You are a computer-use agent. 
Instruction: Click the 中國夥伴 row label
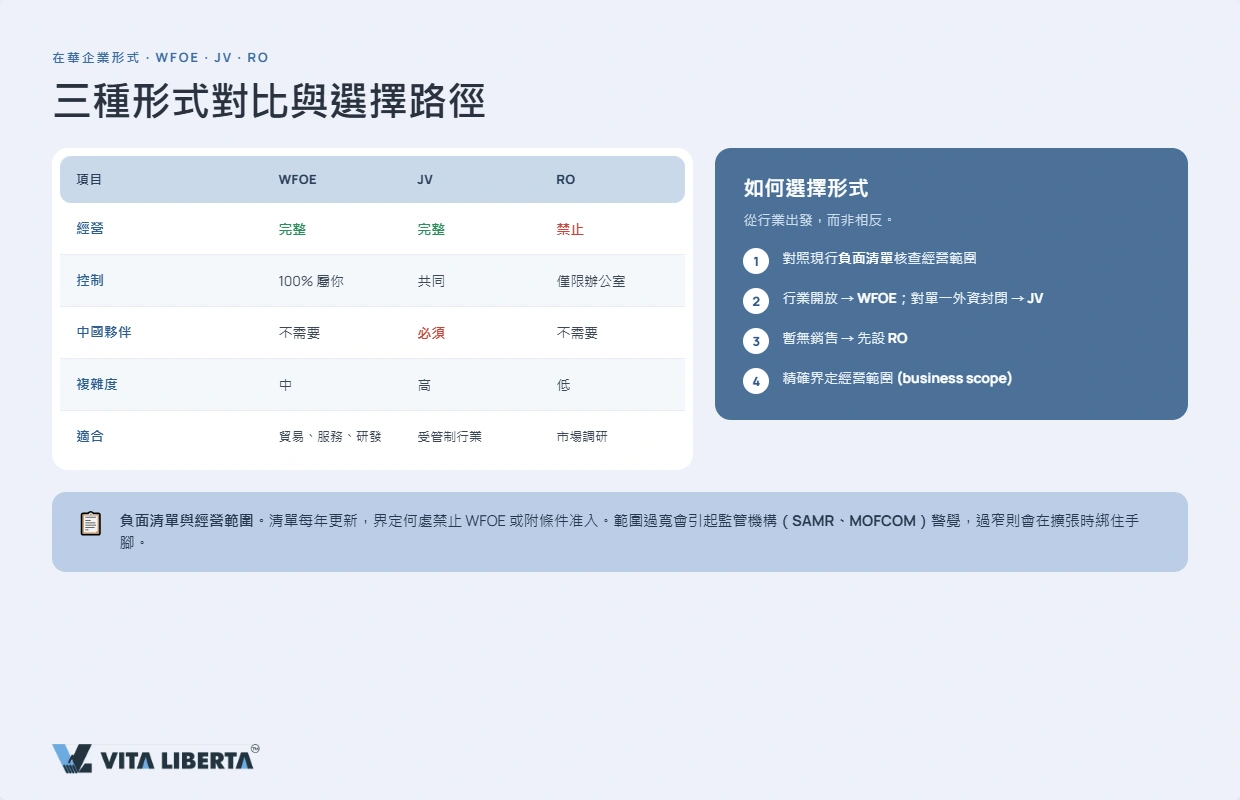tap(104, 333)
